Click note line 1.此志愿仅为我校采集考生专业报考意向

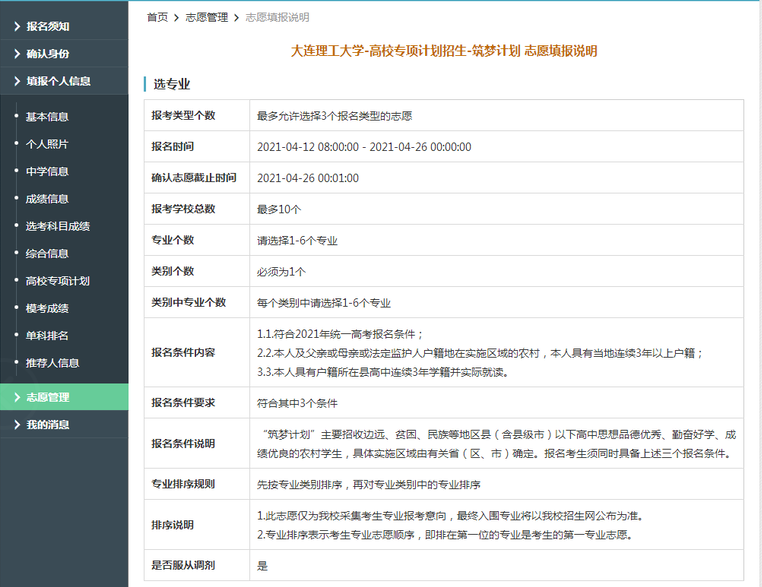coord(450,516)
